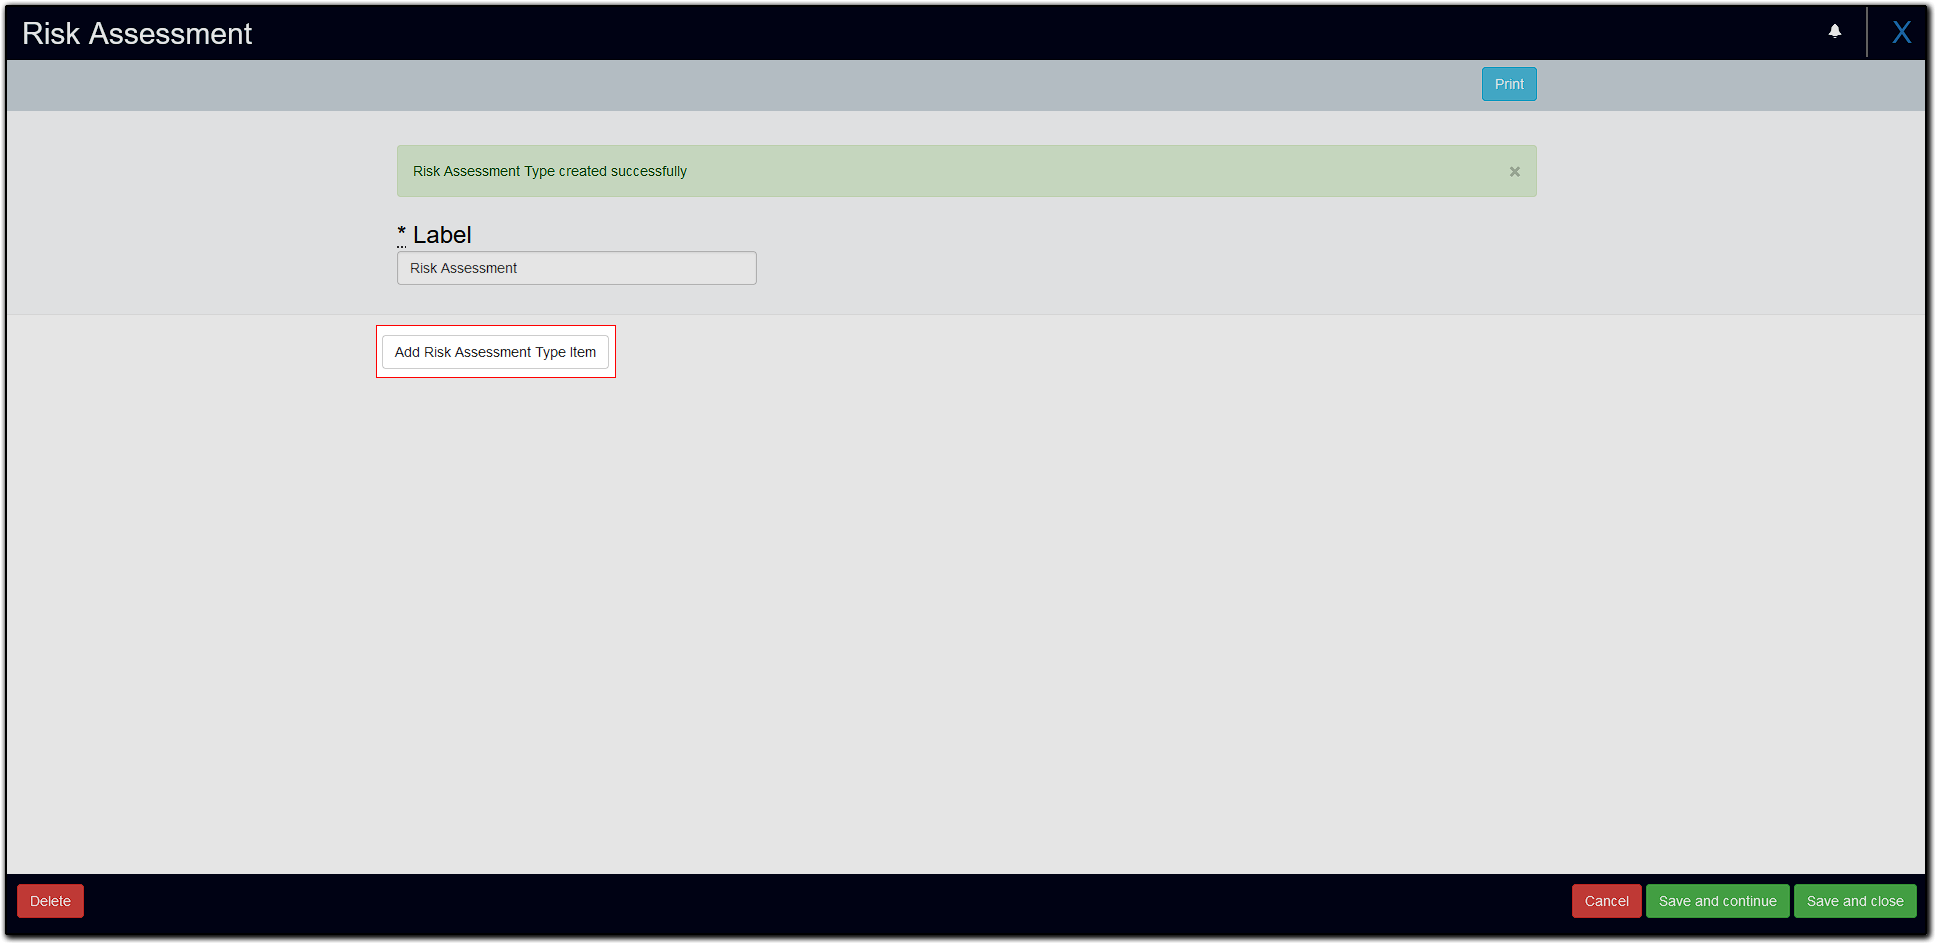
Task: Cancel editing the risk assessment
Action: coord(1606,901)
